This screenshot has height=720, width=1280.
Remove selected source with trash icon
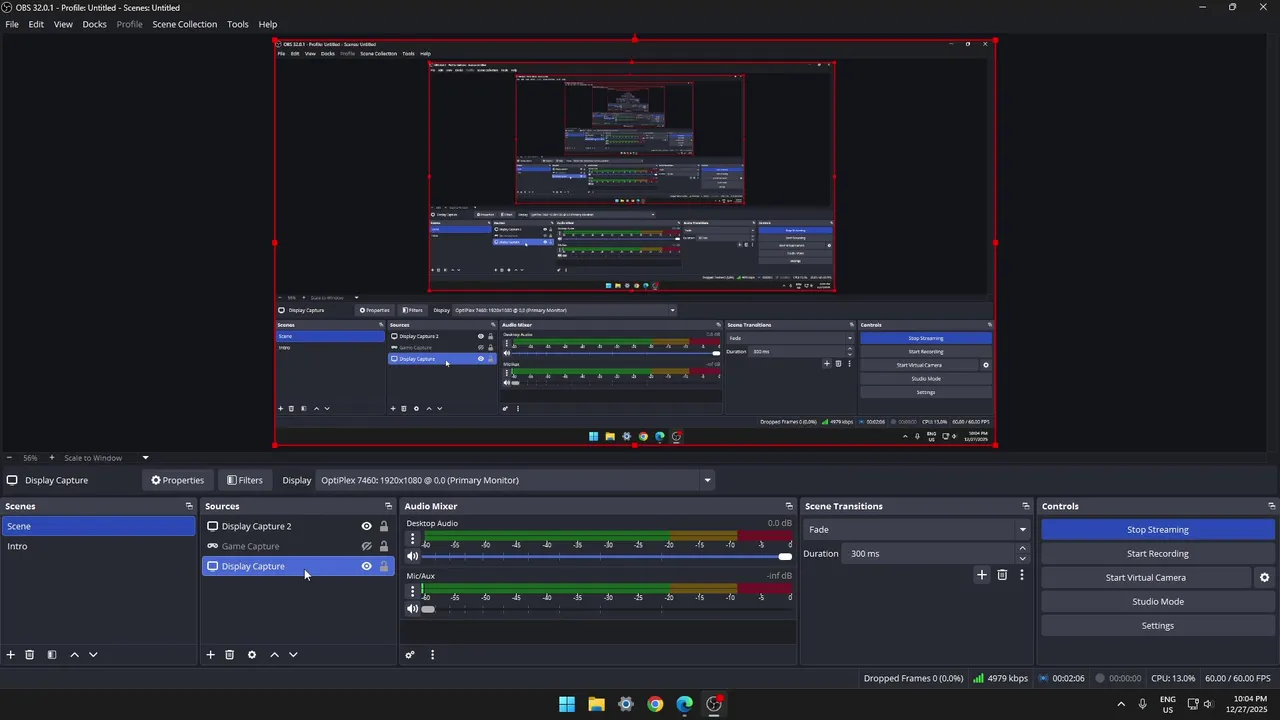[x=229, y=655]
